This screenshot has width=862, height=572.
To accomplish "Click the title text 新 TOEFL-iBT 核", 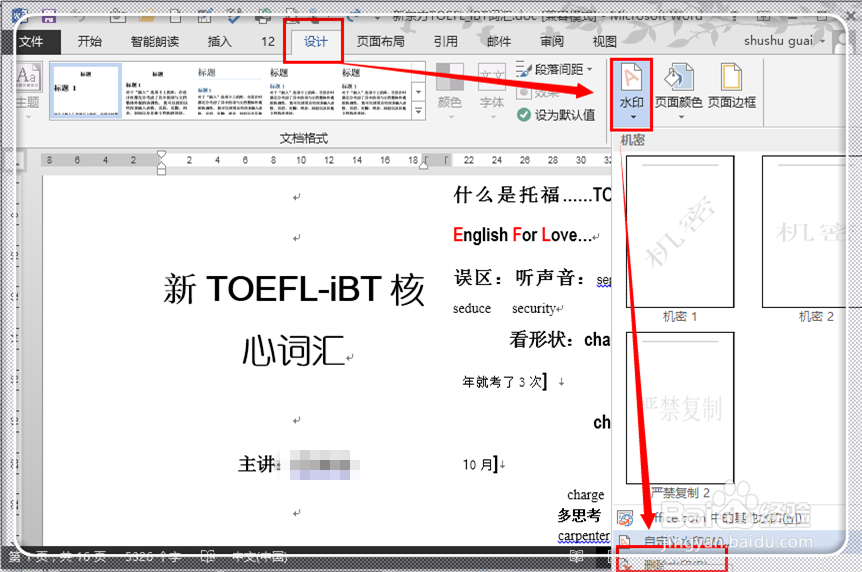I will (294, 289).
